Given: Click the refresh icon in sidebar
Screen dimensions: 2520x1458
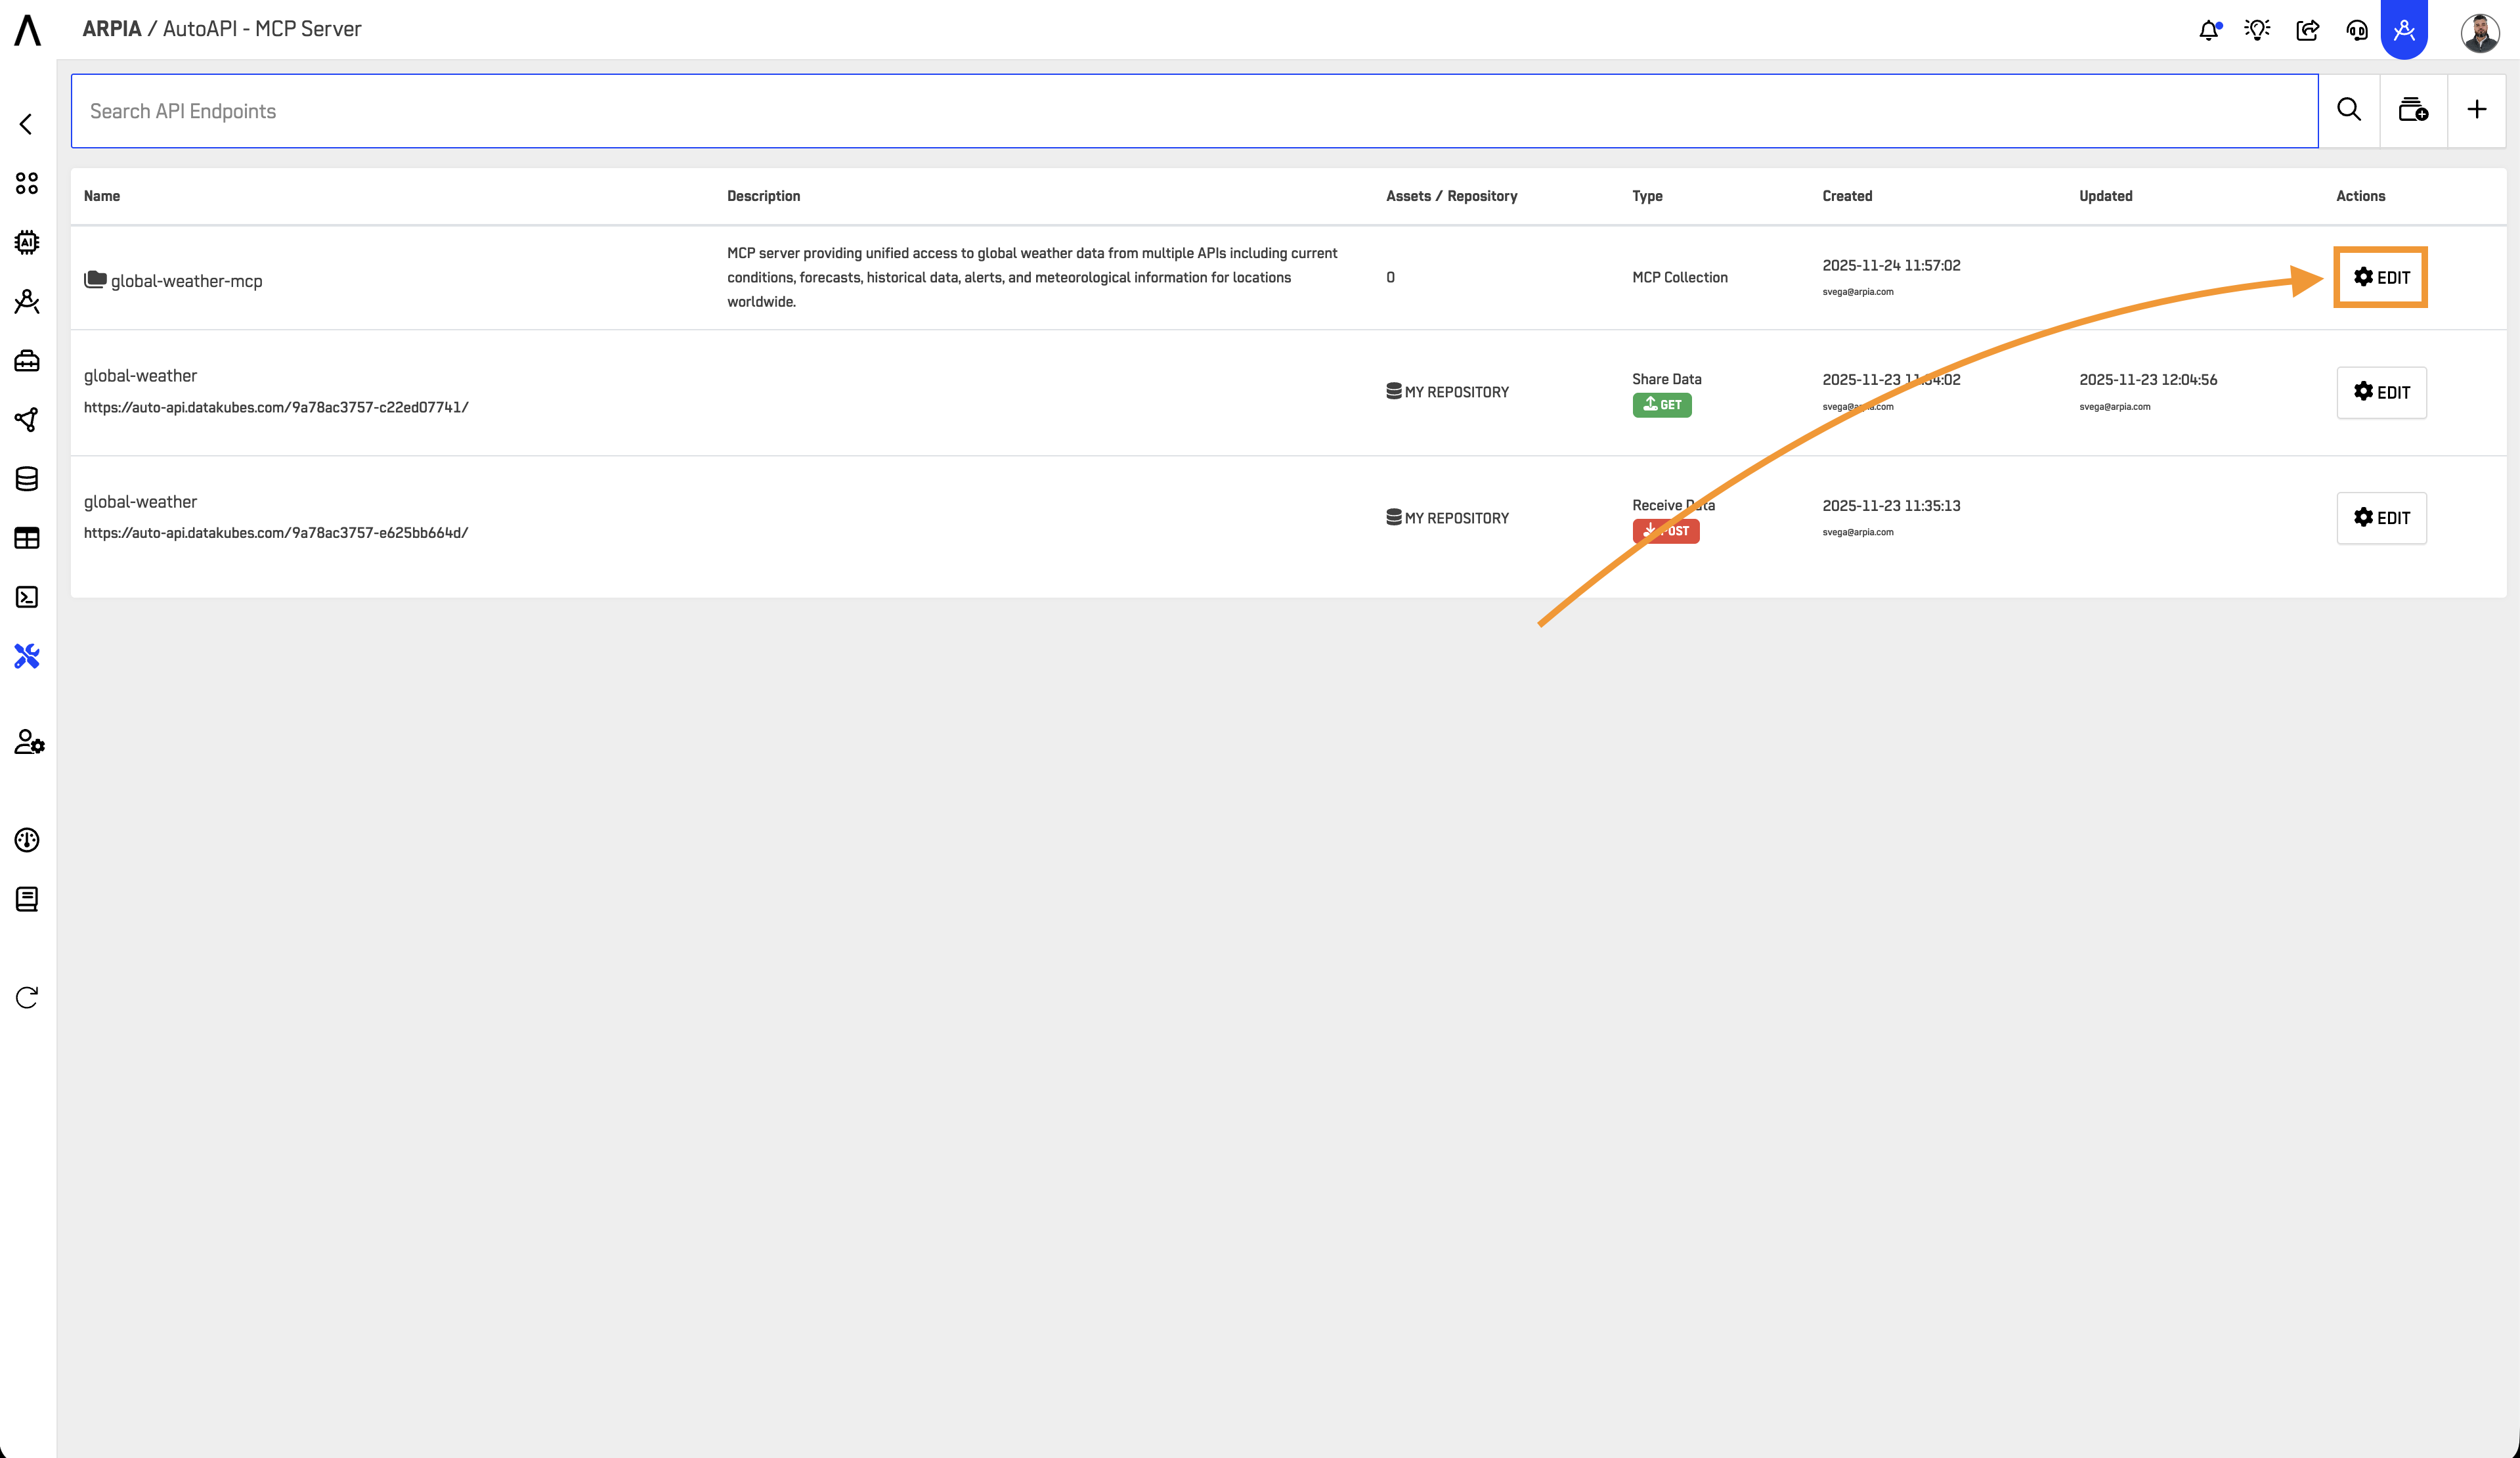Looking at the screenshot, I should pos(27,997).
